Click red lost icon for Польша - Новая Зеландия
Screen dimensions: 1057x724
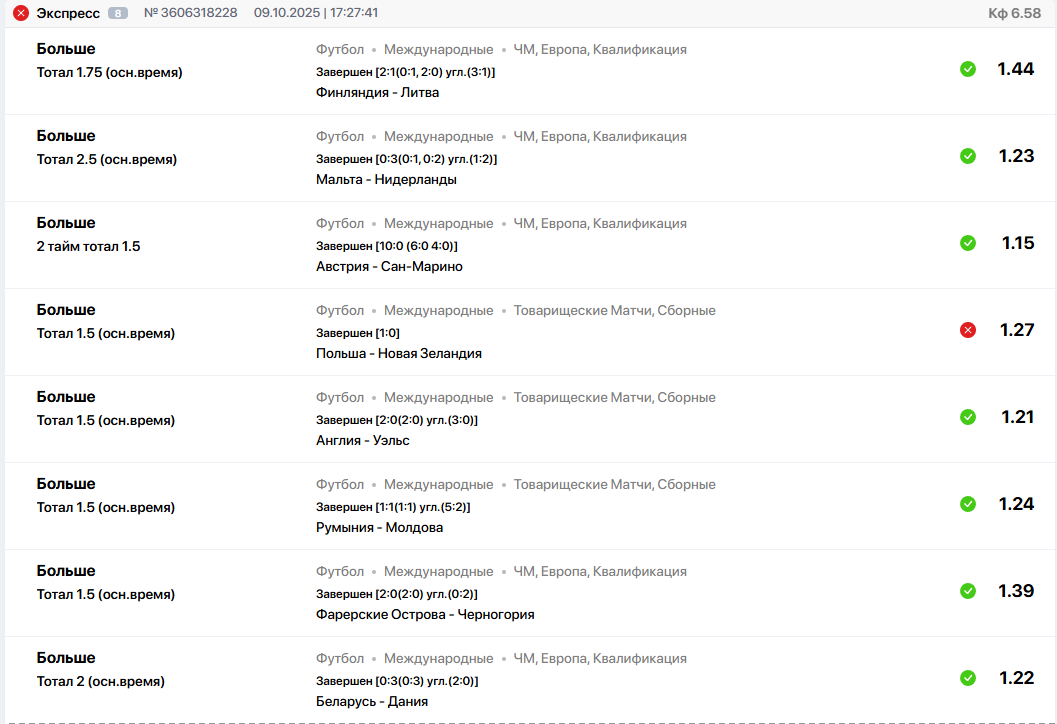pyautogui.click(x=968, y=330)
